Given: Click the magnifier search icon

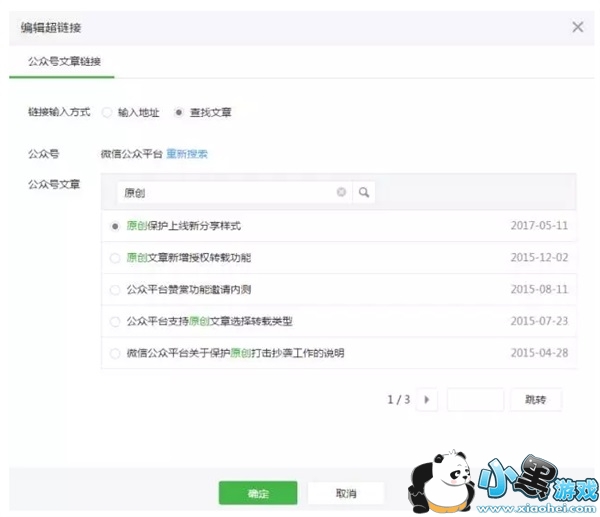Looking at the screenshot, I should point(364,192).
